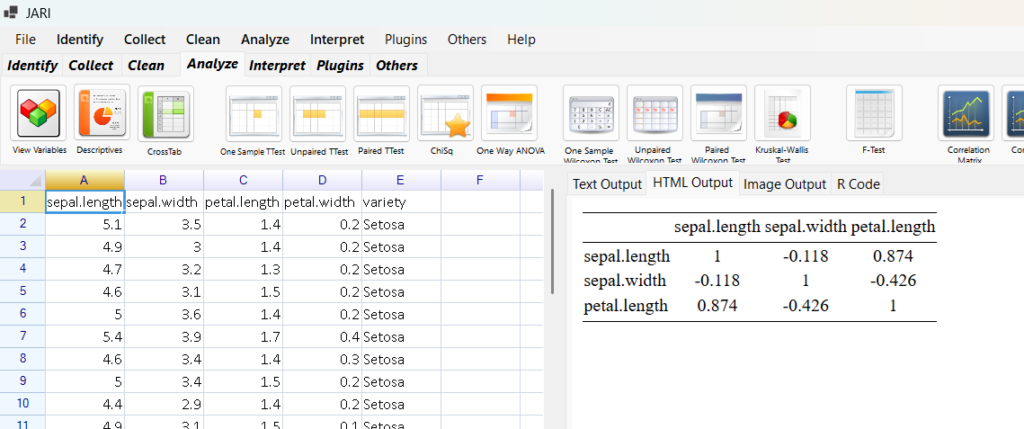Switch to the Clean ribbon tab
The width and height of the screenshot is (1024, 429).
pyautogui.click(x=146, y=65)
